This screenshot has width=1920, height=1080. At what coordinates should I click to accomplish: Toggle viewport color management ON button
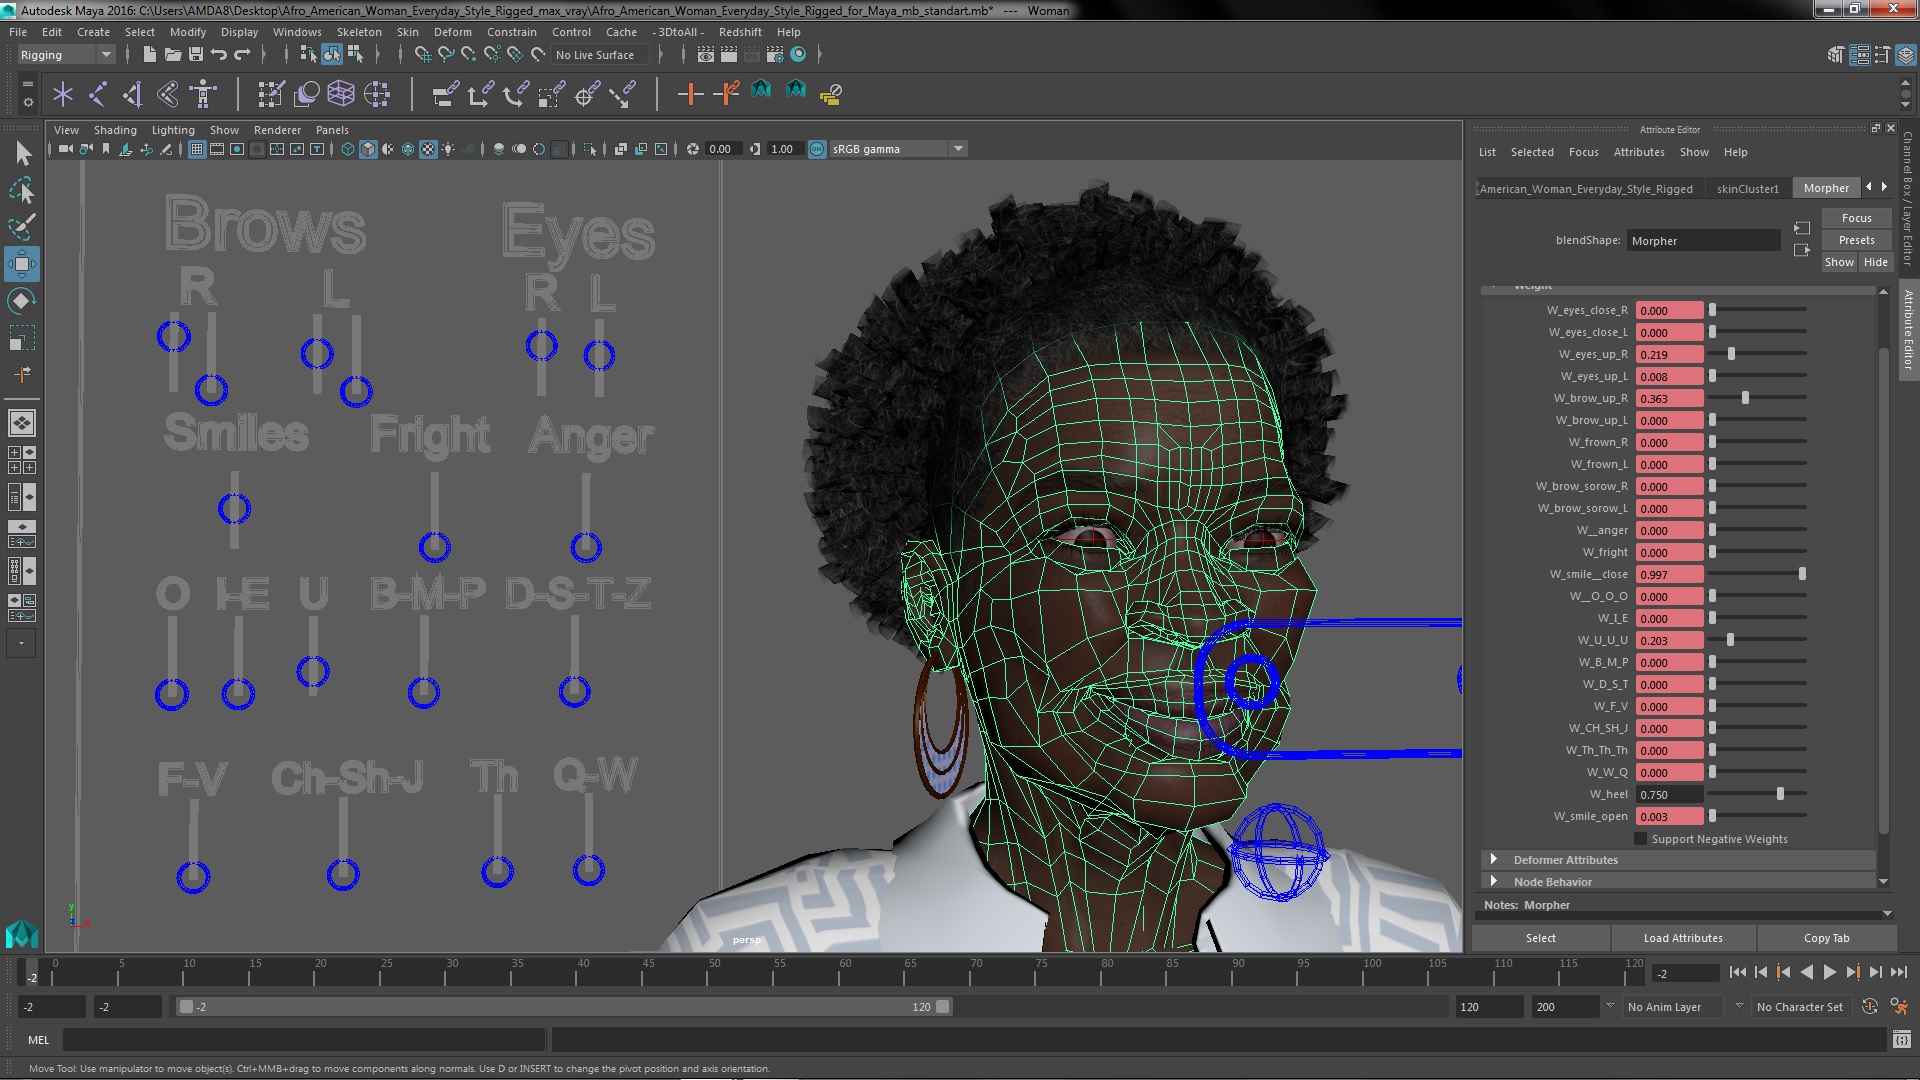(x=817, y=149)
